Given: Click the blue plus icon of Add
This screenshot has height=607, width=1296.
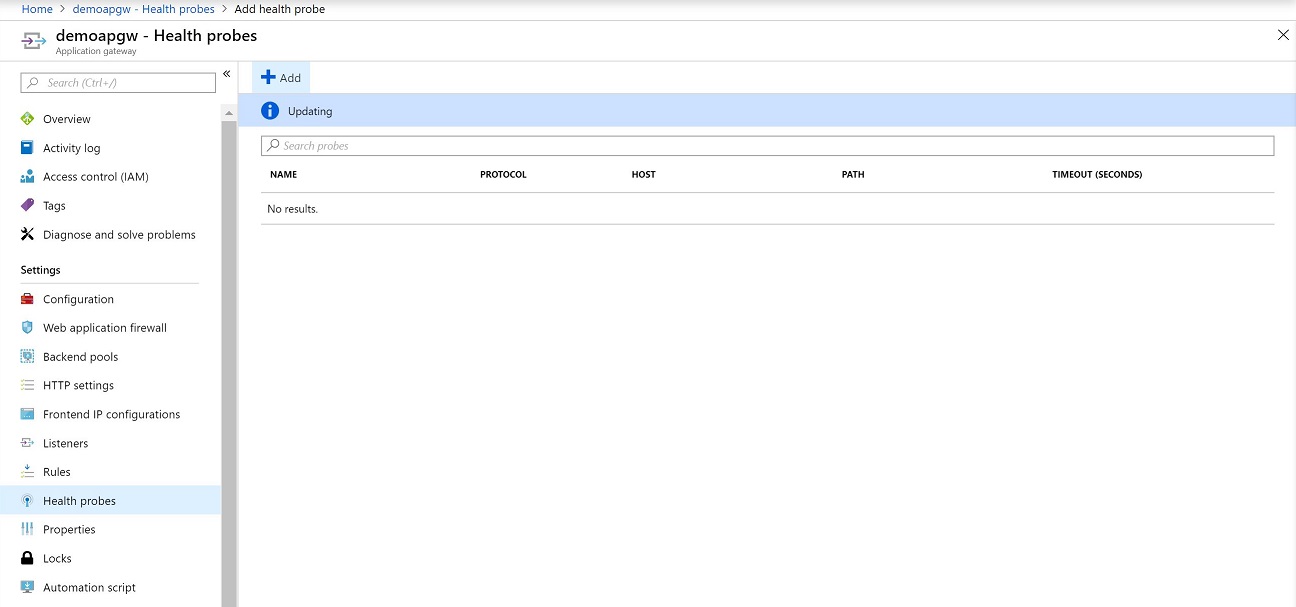Looking at the screenshot, I should [268, 77].
